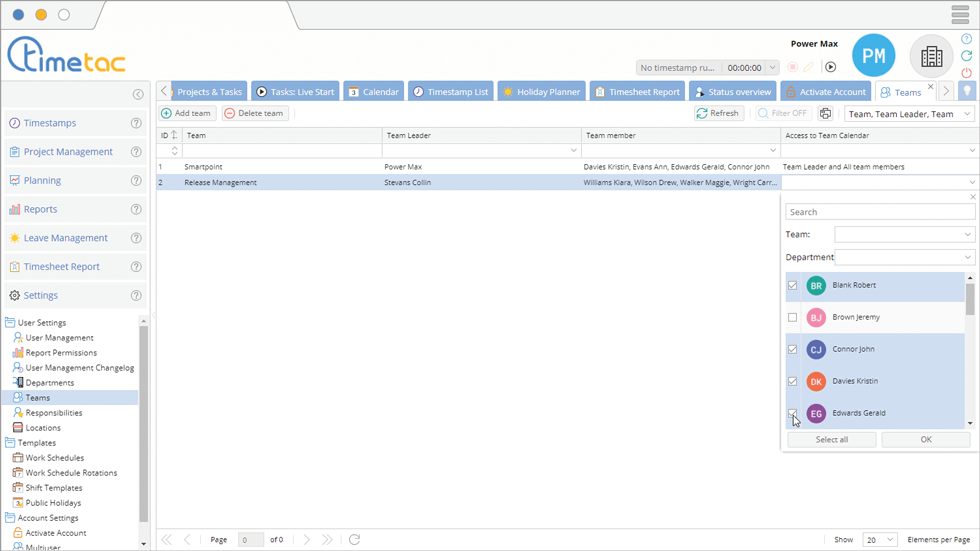This screenshot has width=980, height=551.
Task: Click the lightbulb tips icon
Action: pos(967,91)
